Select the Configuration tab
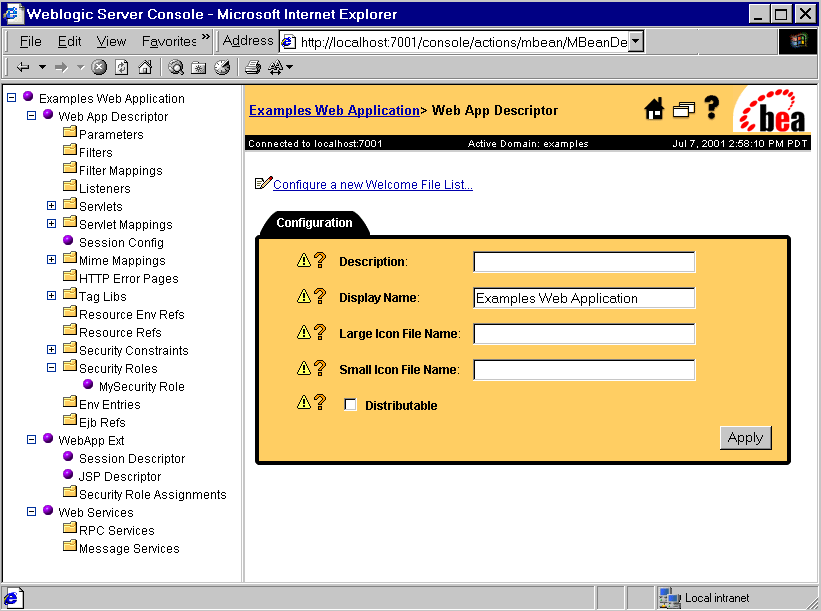This screenshot has height=611, width=821. tap(314, 223)
